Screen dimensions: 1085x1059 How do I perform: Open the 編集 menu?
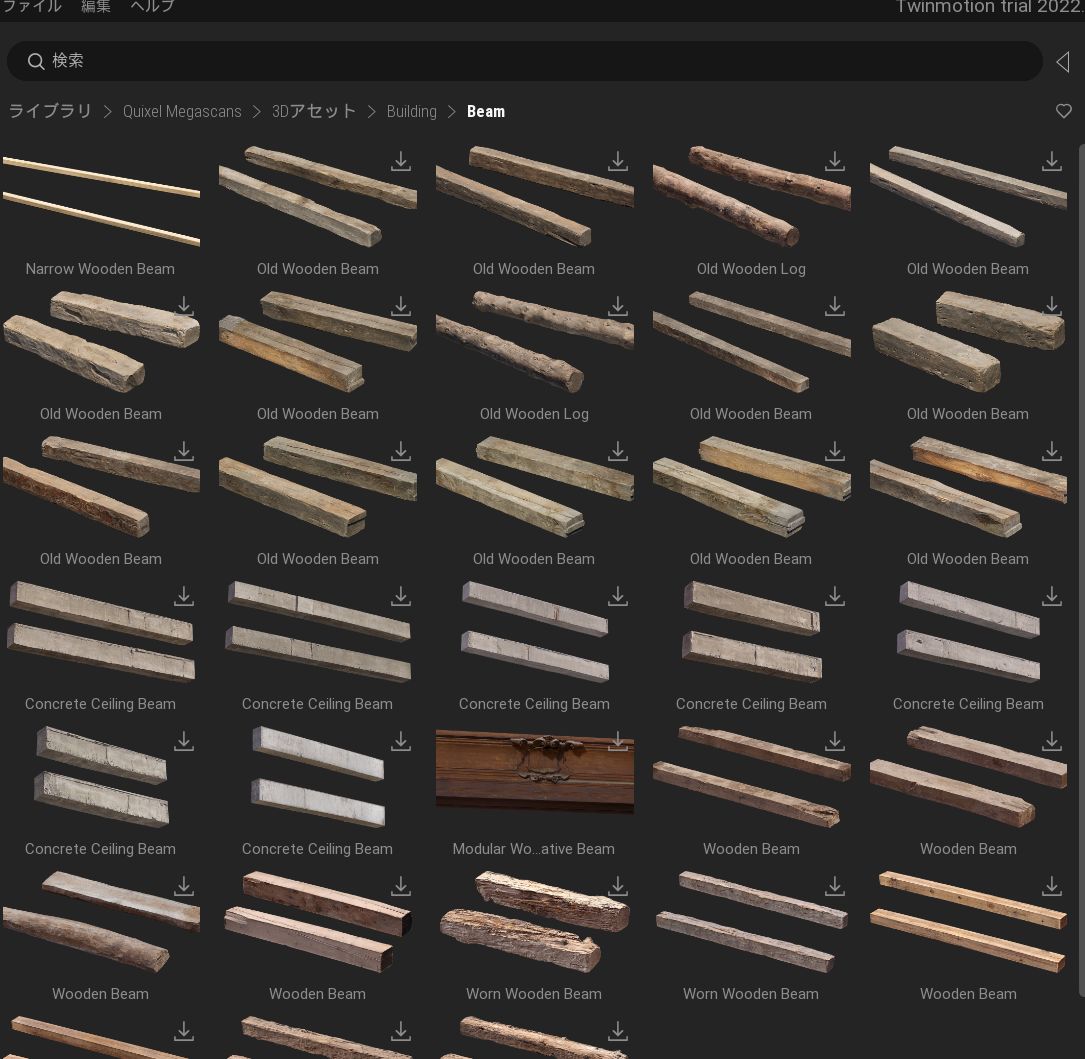click(95, 6)
